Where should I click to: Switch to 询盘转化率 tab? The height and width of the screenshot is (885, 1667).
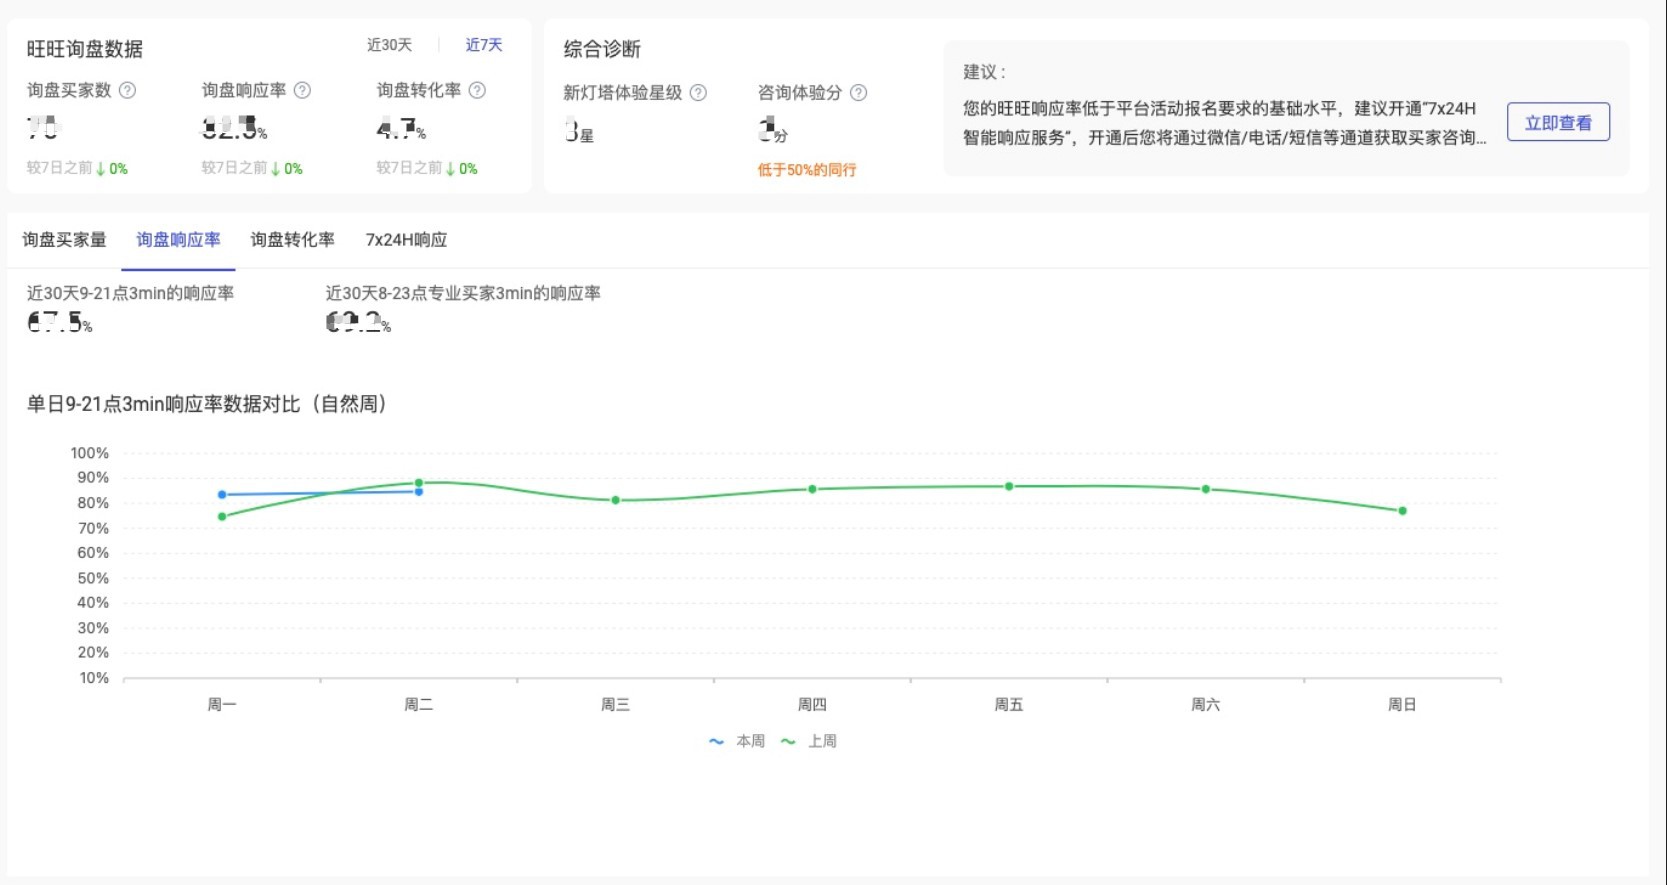292,240
